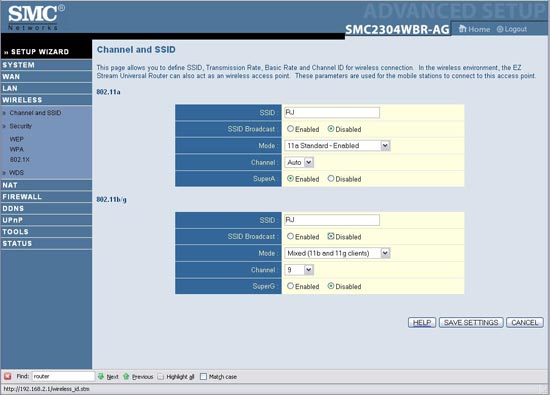Click the SAVE SETTINGS button

coord(471,322)
